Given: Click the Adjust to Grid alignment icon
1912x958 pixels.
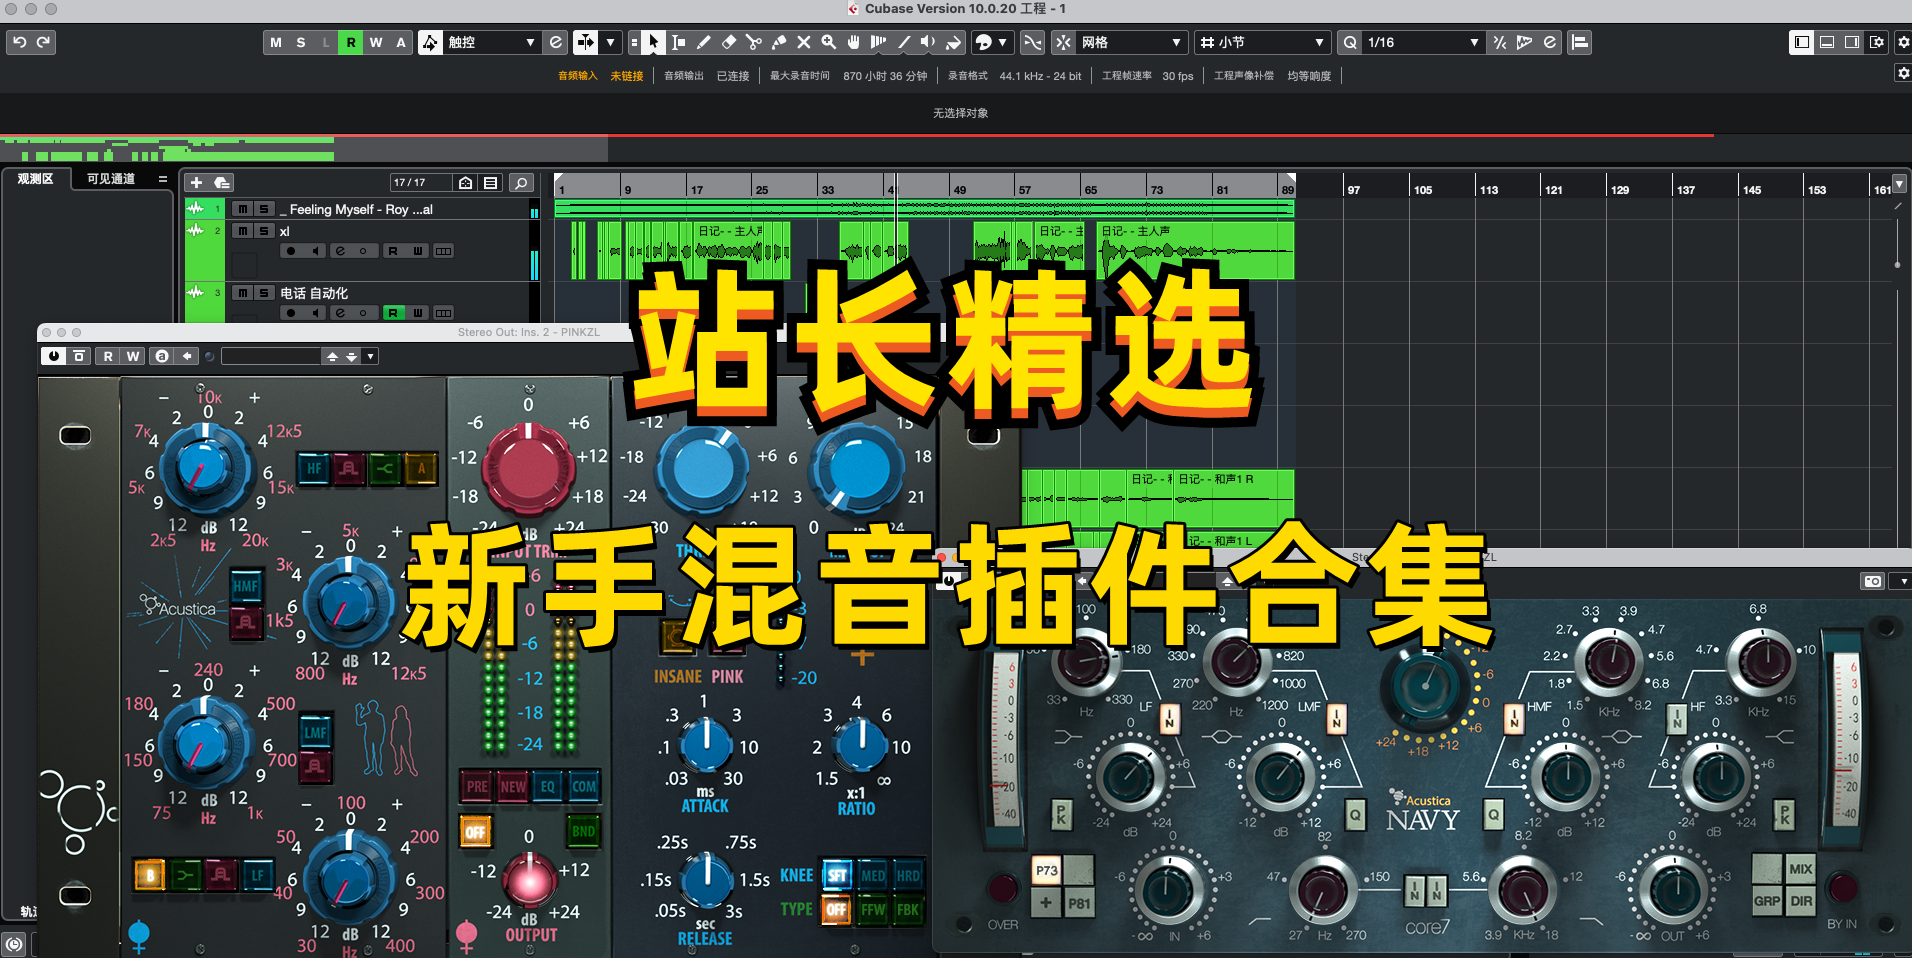Looking at the screenshot, I should 1580,42.
